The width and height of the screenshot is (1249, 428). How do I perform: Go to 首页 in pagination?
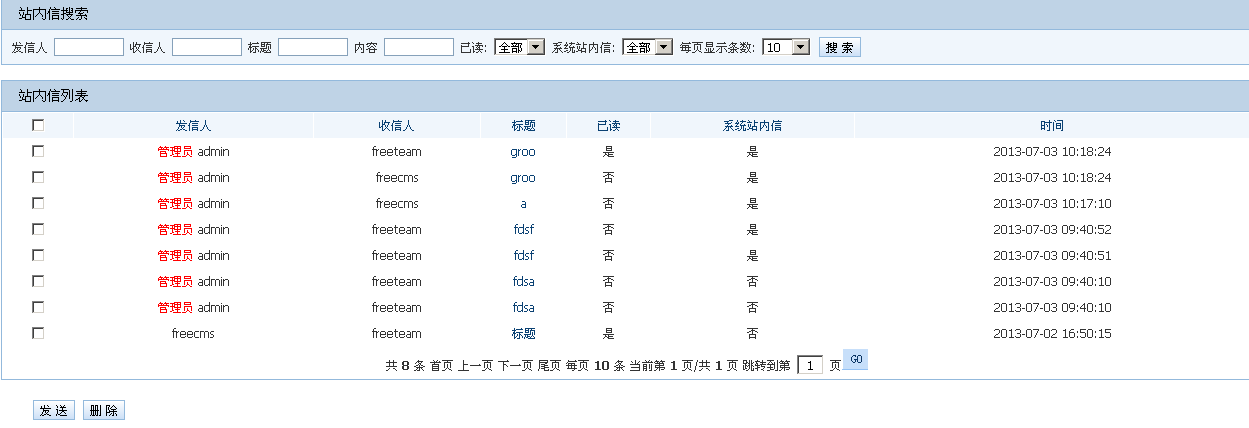[x=441, y=366]
